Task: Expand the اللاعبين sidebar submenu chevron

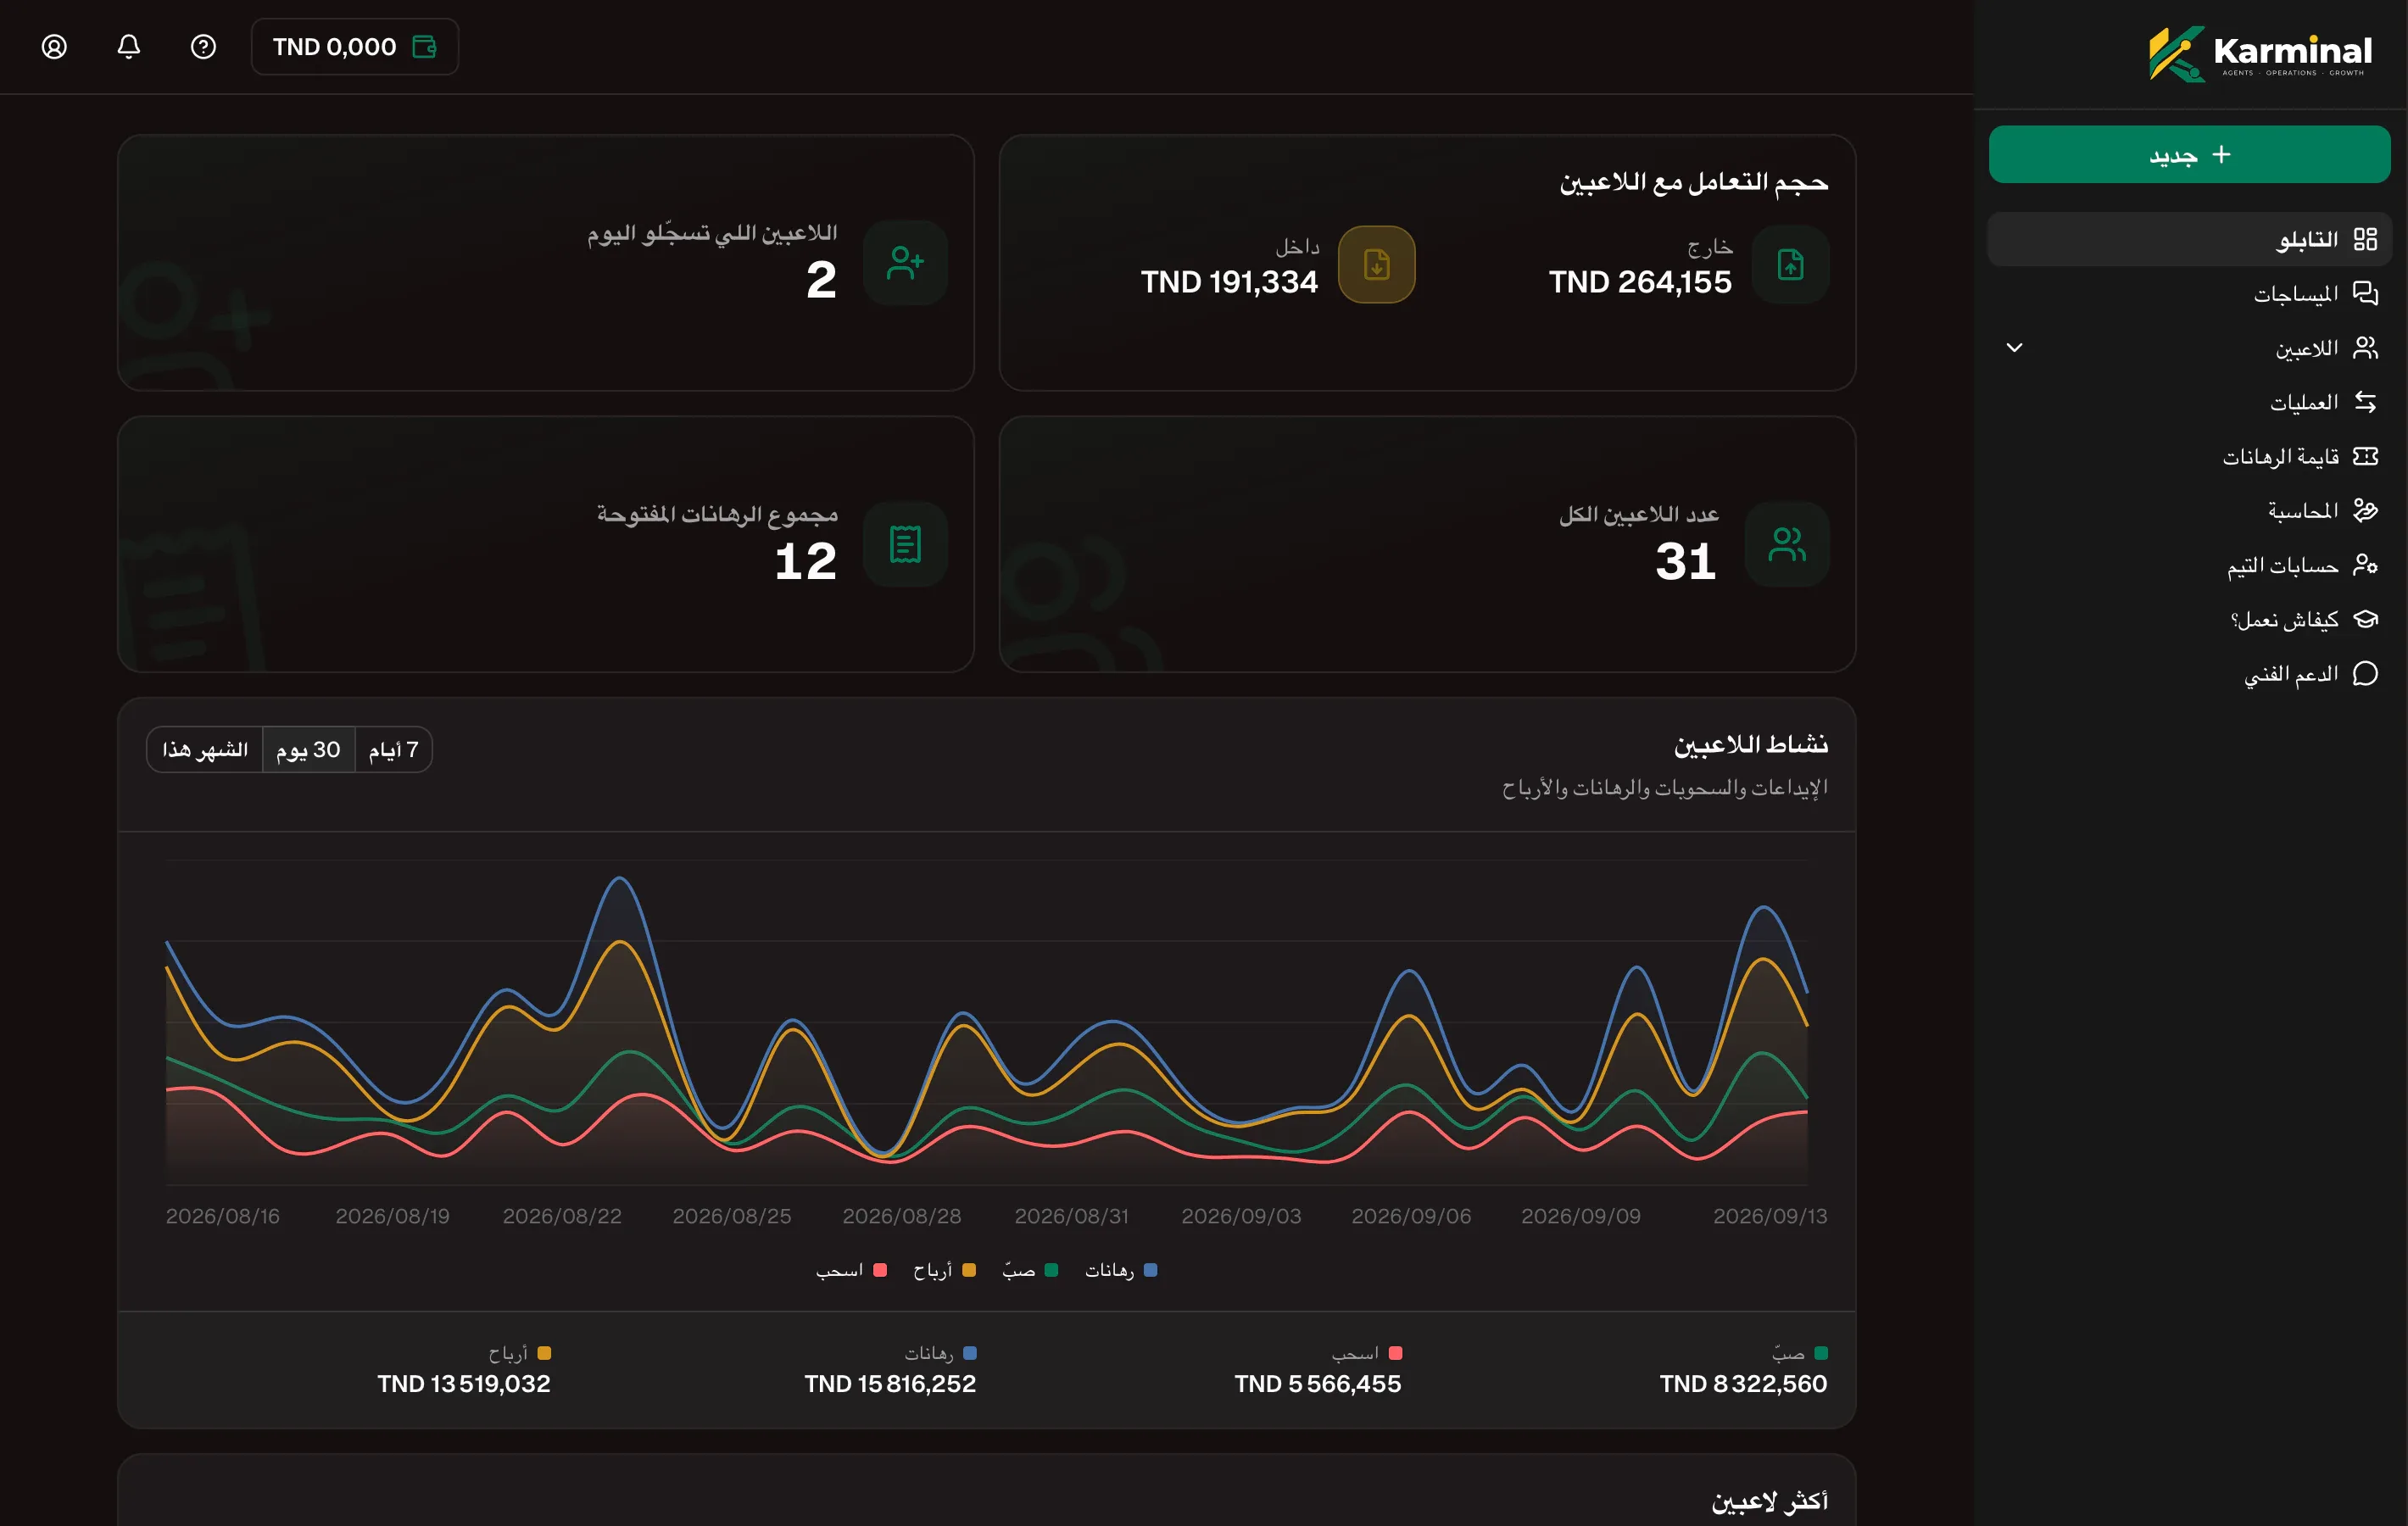Action: (2014, 348)
